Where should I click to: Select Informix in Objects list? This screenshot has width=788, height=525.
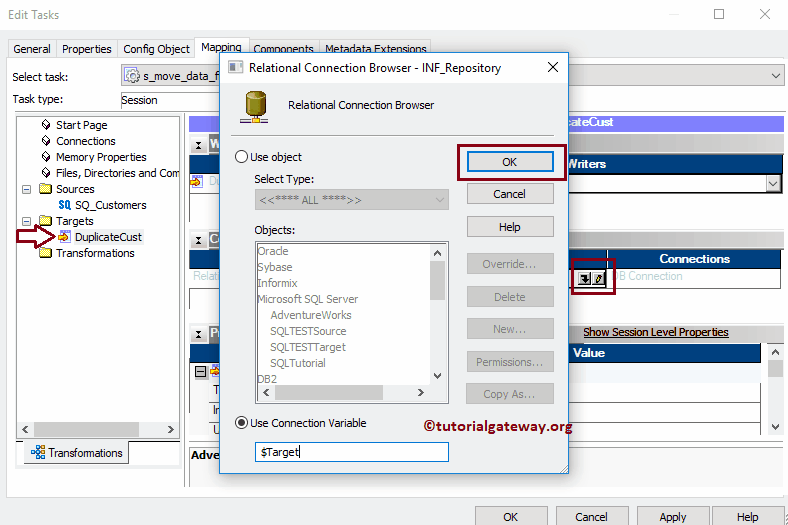tap(277, 283)
